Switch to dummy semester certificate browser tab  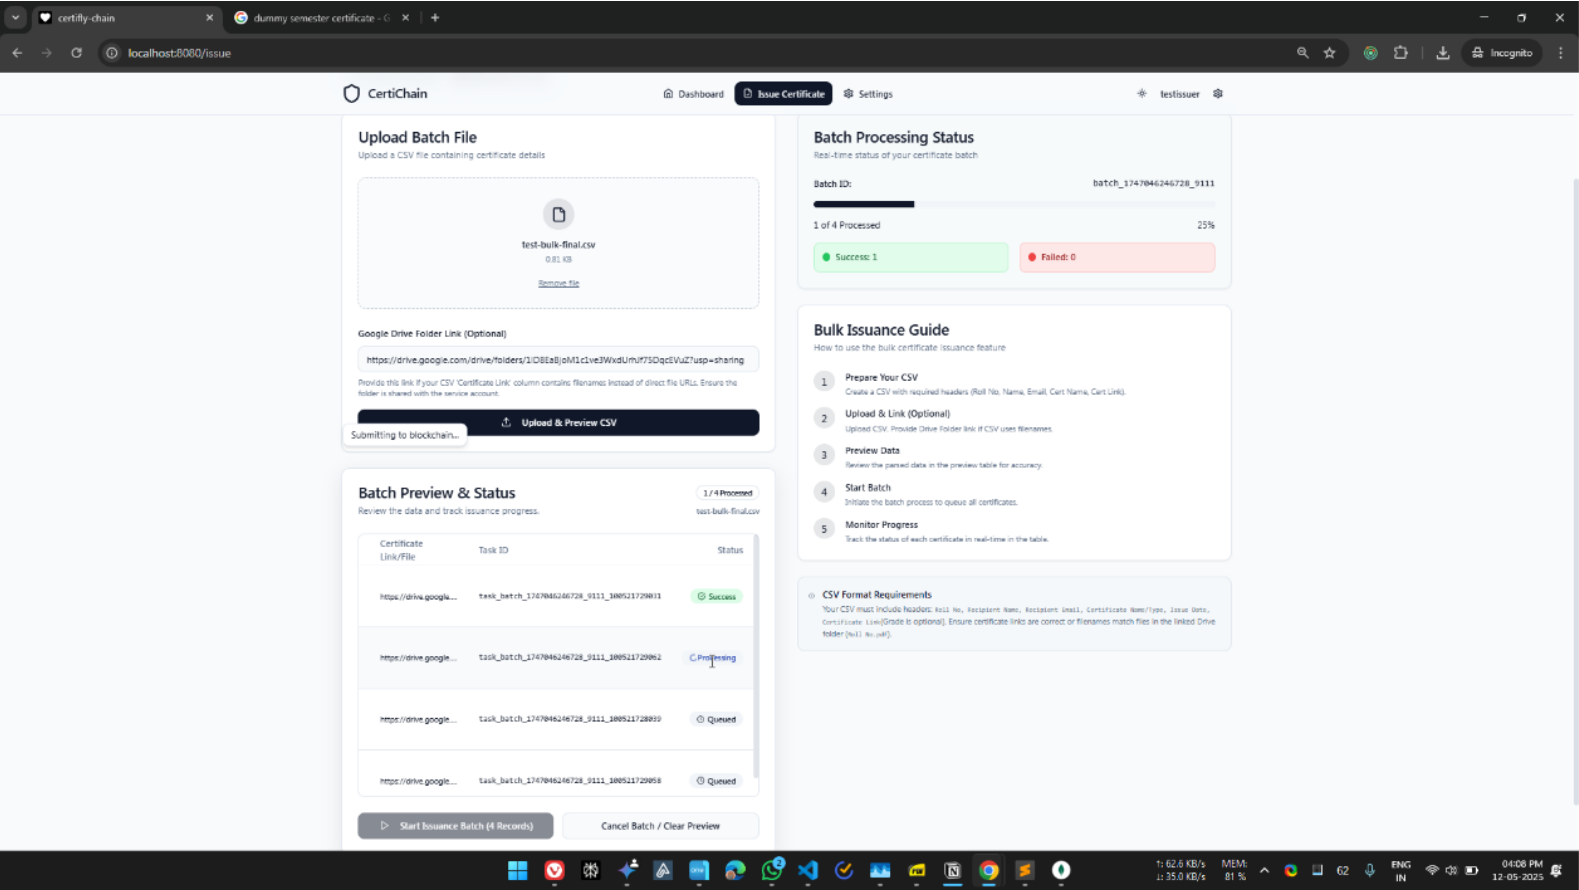click(x=312, y=18)
